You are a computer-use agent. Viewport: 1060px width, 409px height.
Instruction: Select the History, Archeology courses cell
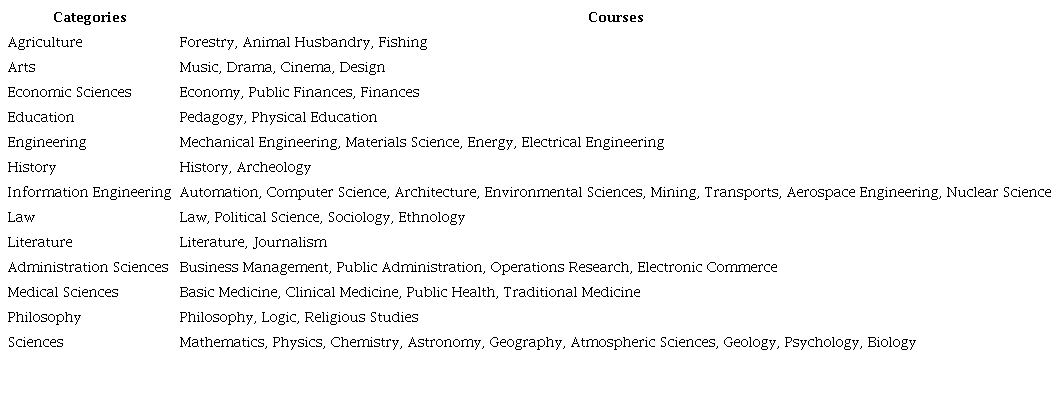245,168
